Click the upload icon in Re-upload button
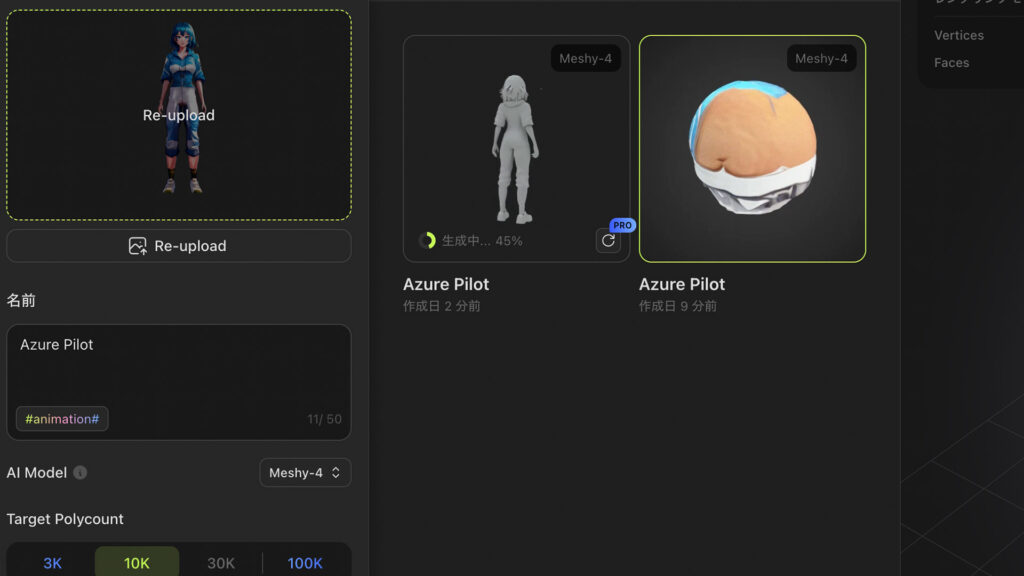This screenshot has width=1024, height=576. tap(138, 246)
